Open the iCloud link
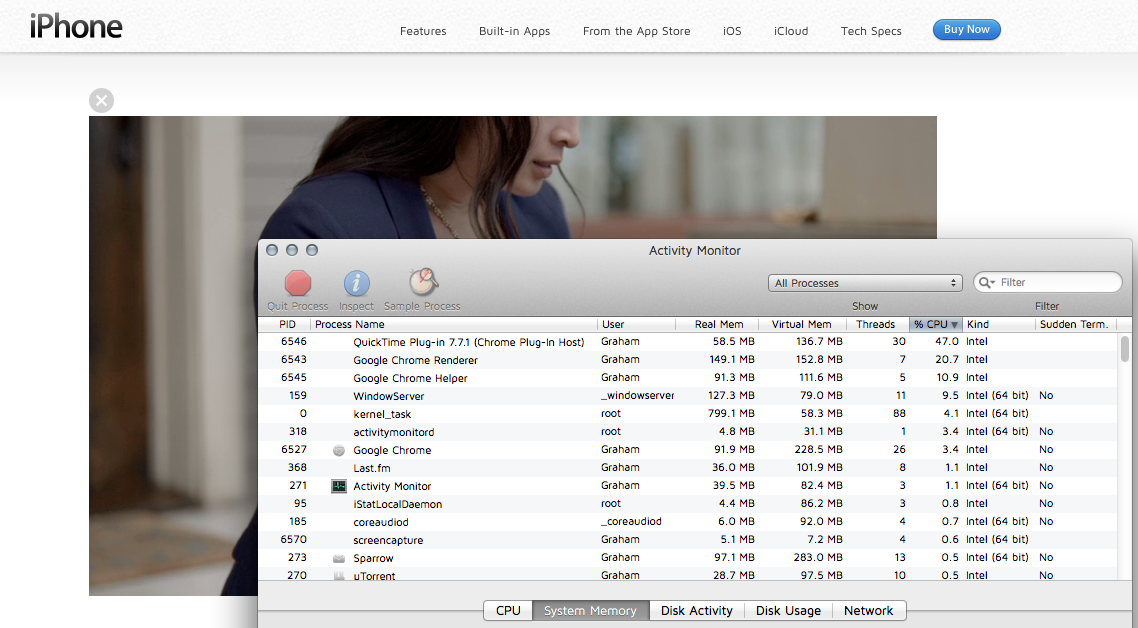 click(x=791, y=31)
